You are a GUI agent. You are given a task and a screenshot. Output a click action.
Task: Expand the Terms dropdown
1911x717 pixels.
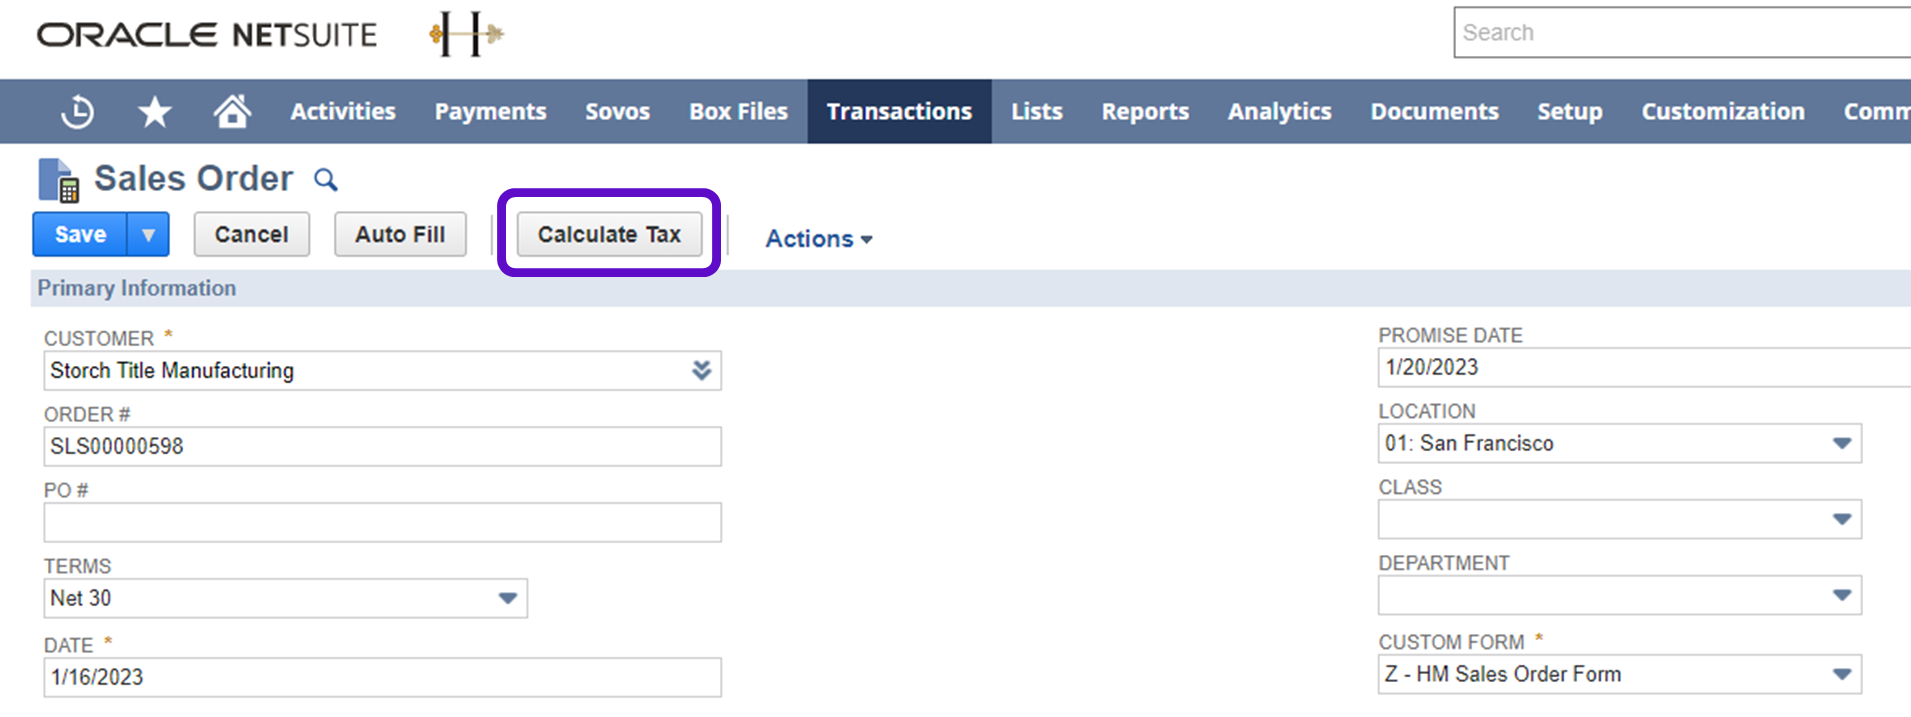click(x=507, y=599)
